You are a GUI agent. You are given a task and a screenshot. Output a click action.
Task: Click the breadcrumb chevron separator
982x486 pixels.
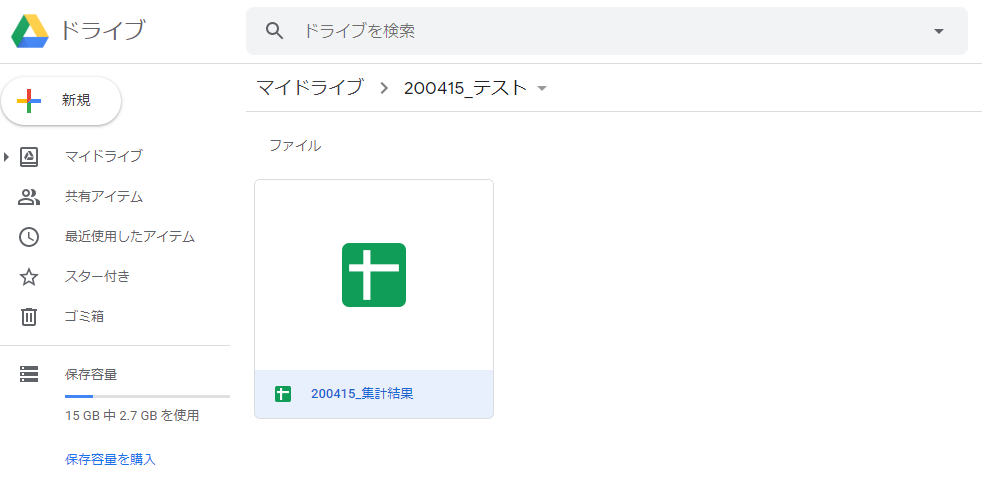385,88
